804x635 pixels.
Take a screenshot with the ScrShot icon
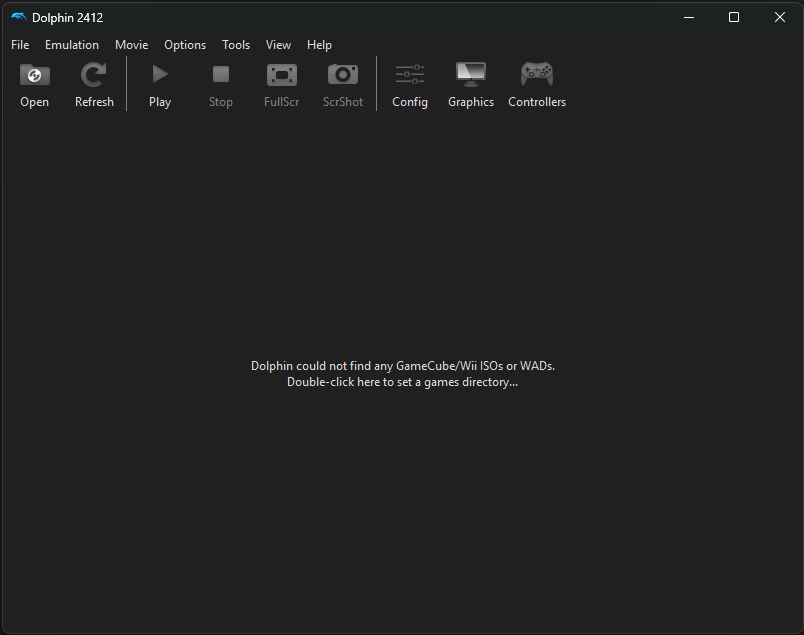coord(343,75)
